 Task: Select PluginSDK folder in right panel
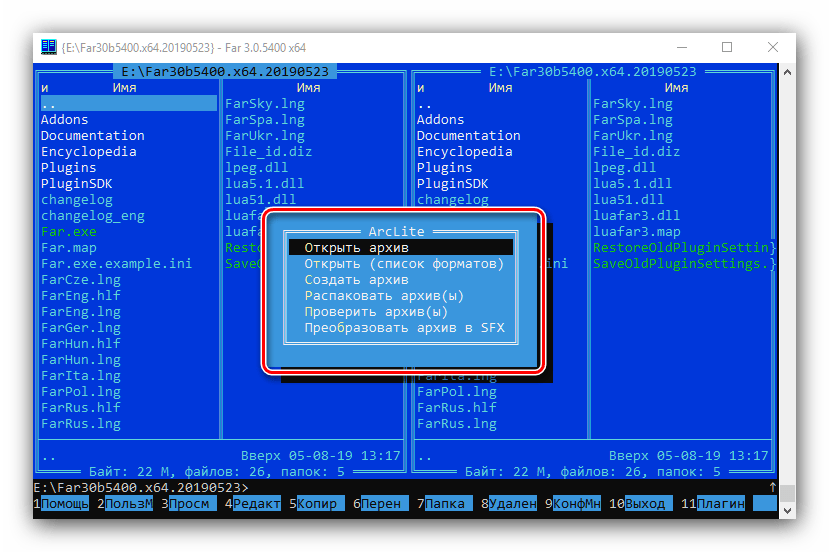453,183
